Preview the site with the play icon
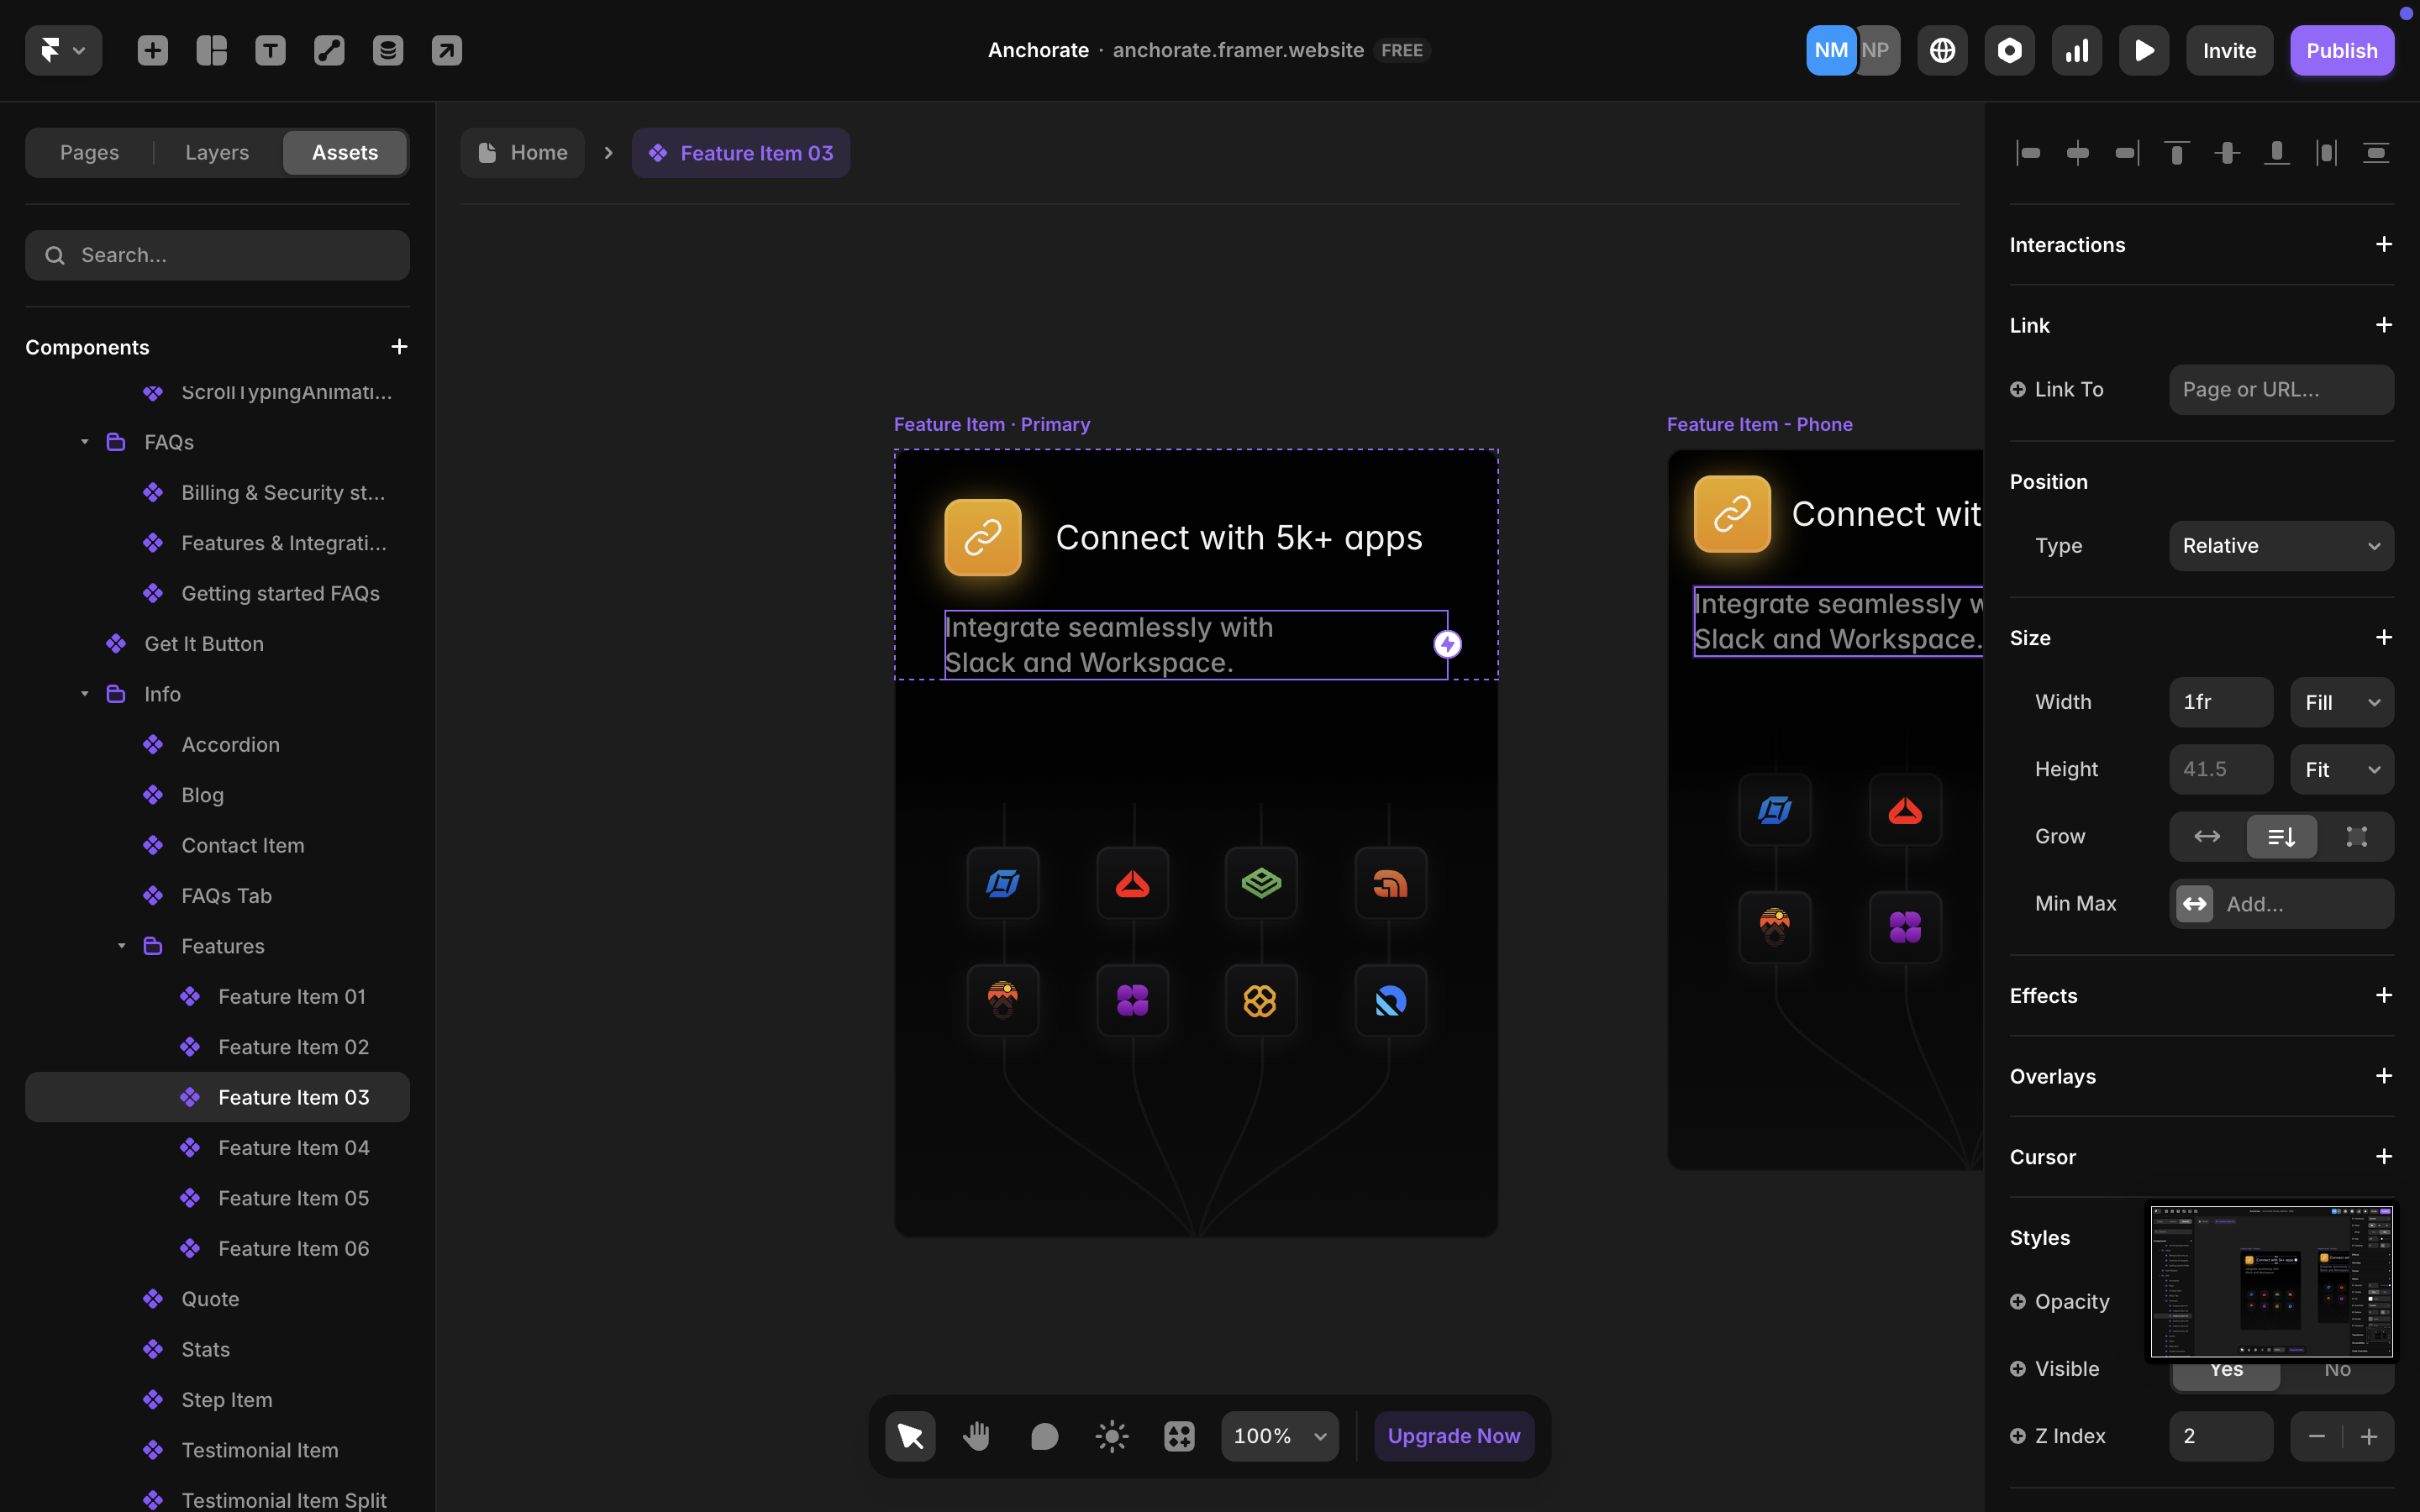 coord(2143,50)
